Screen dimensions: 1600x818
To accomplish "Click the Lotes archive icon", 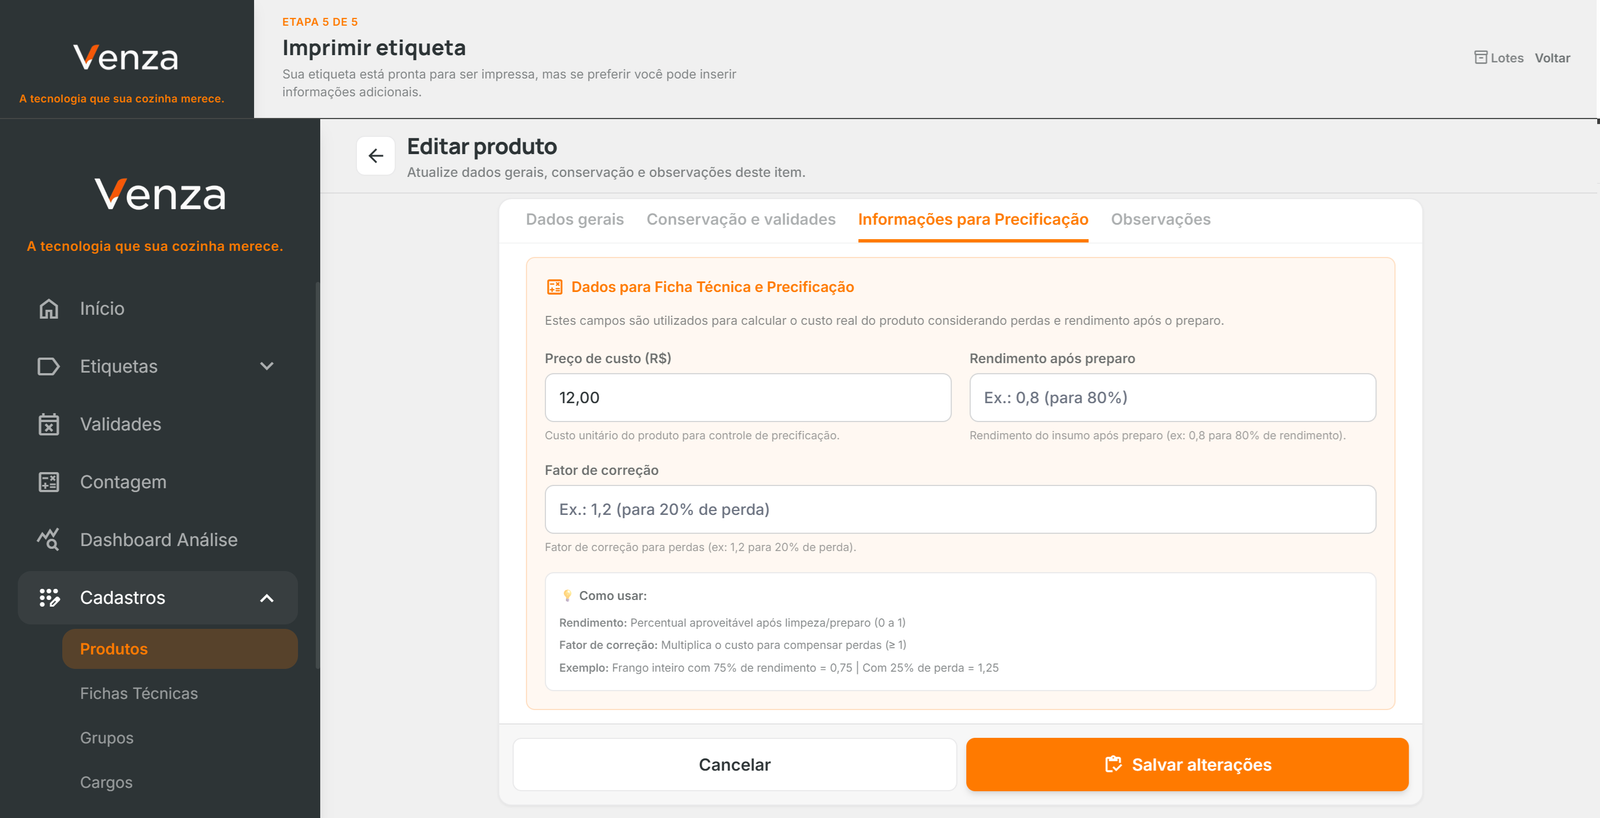I will (1481, 58).
